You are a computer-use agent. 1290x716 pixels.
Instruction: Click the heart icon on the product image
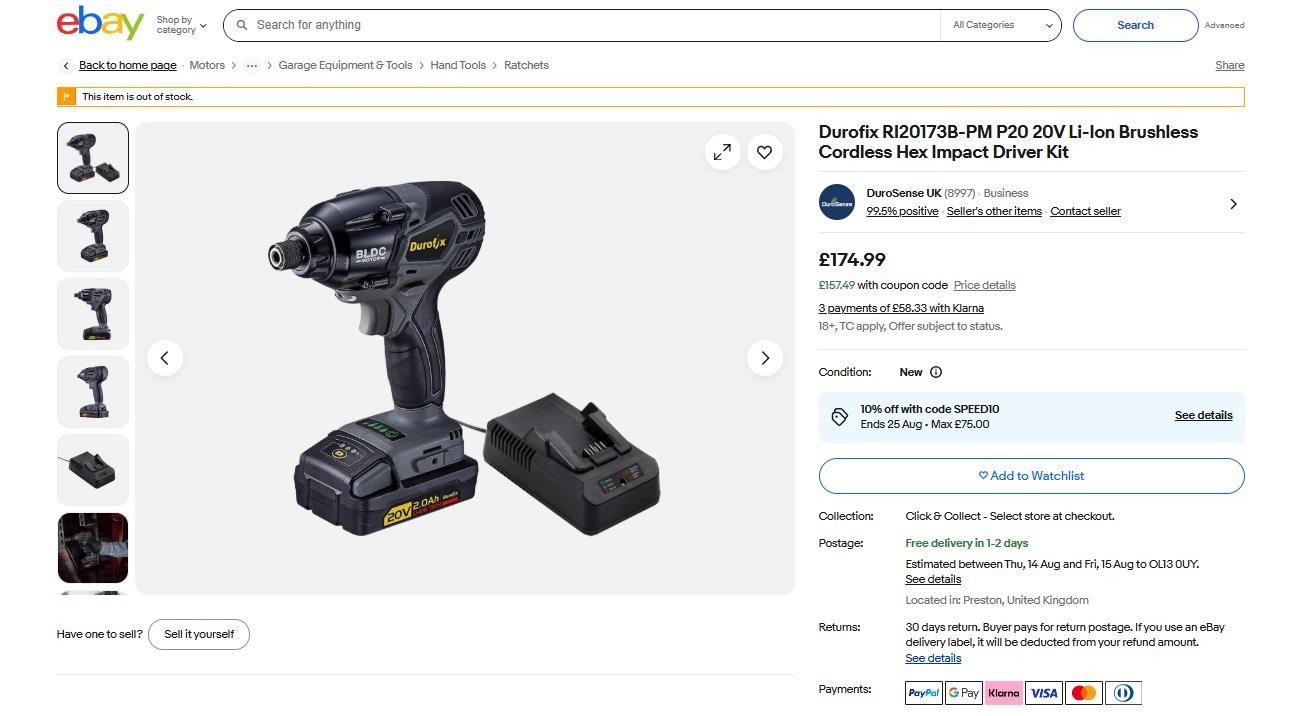point(764,152)
